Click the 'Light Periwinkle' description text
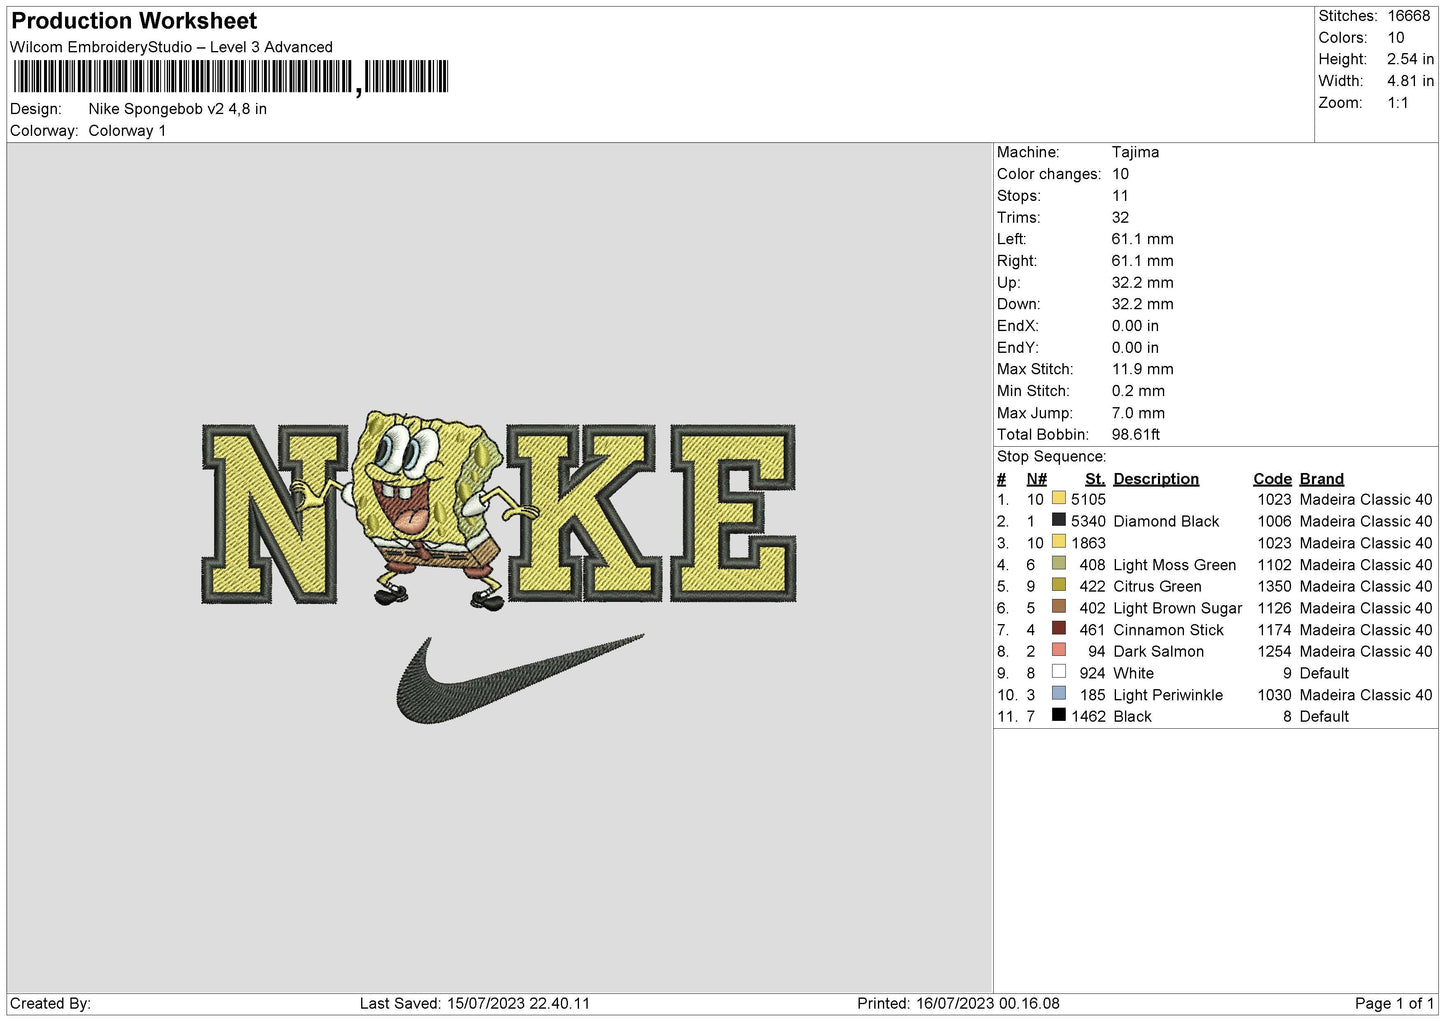1445x1021 pixels. point(1168,695)
